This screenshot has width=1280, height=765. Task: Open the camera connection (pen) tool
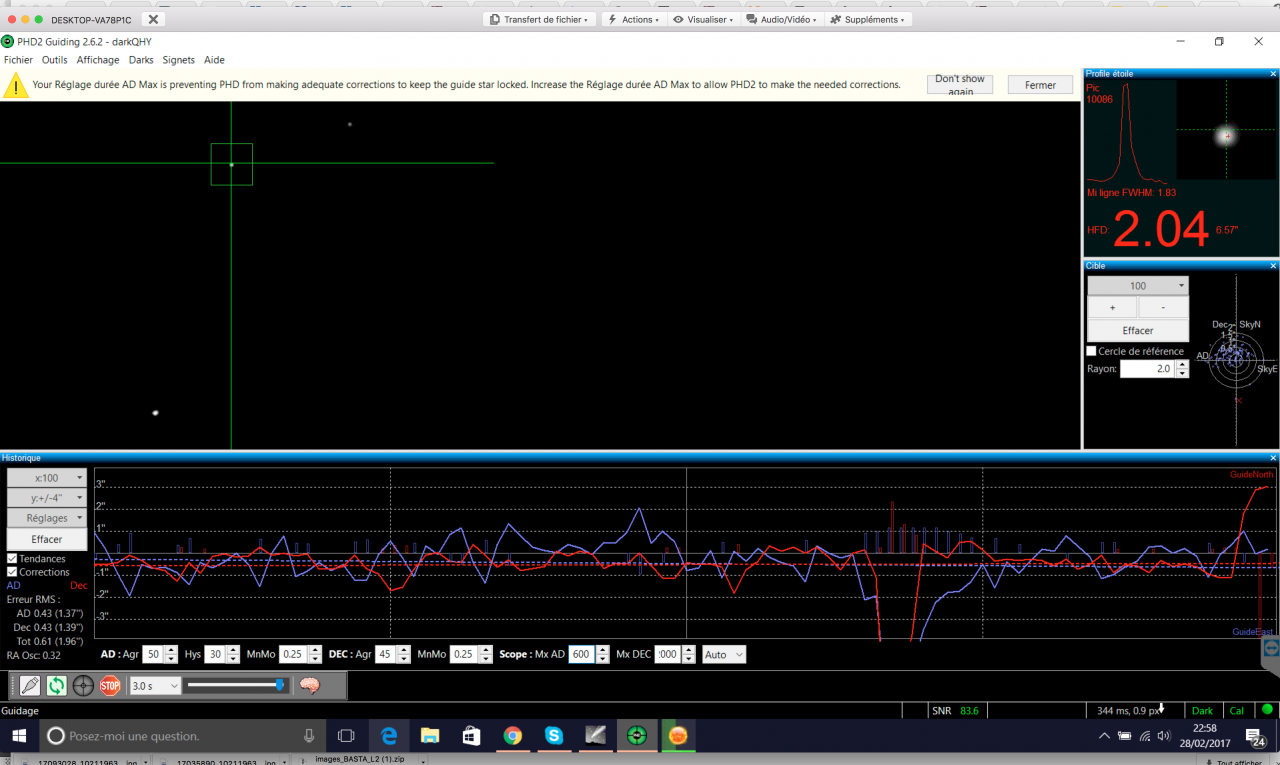(x=29, y=685)
